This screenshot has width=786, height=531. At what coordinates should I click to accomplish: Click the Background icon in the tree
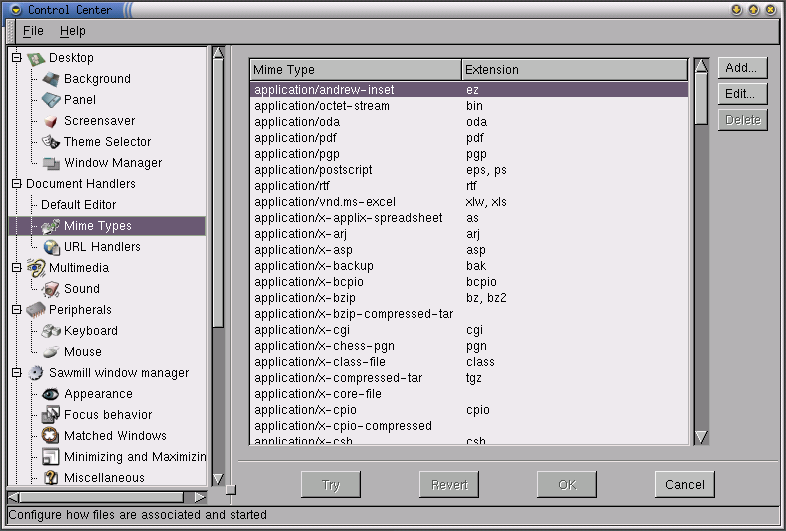(x=51, y=79)
